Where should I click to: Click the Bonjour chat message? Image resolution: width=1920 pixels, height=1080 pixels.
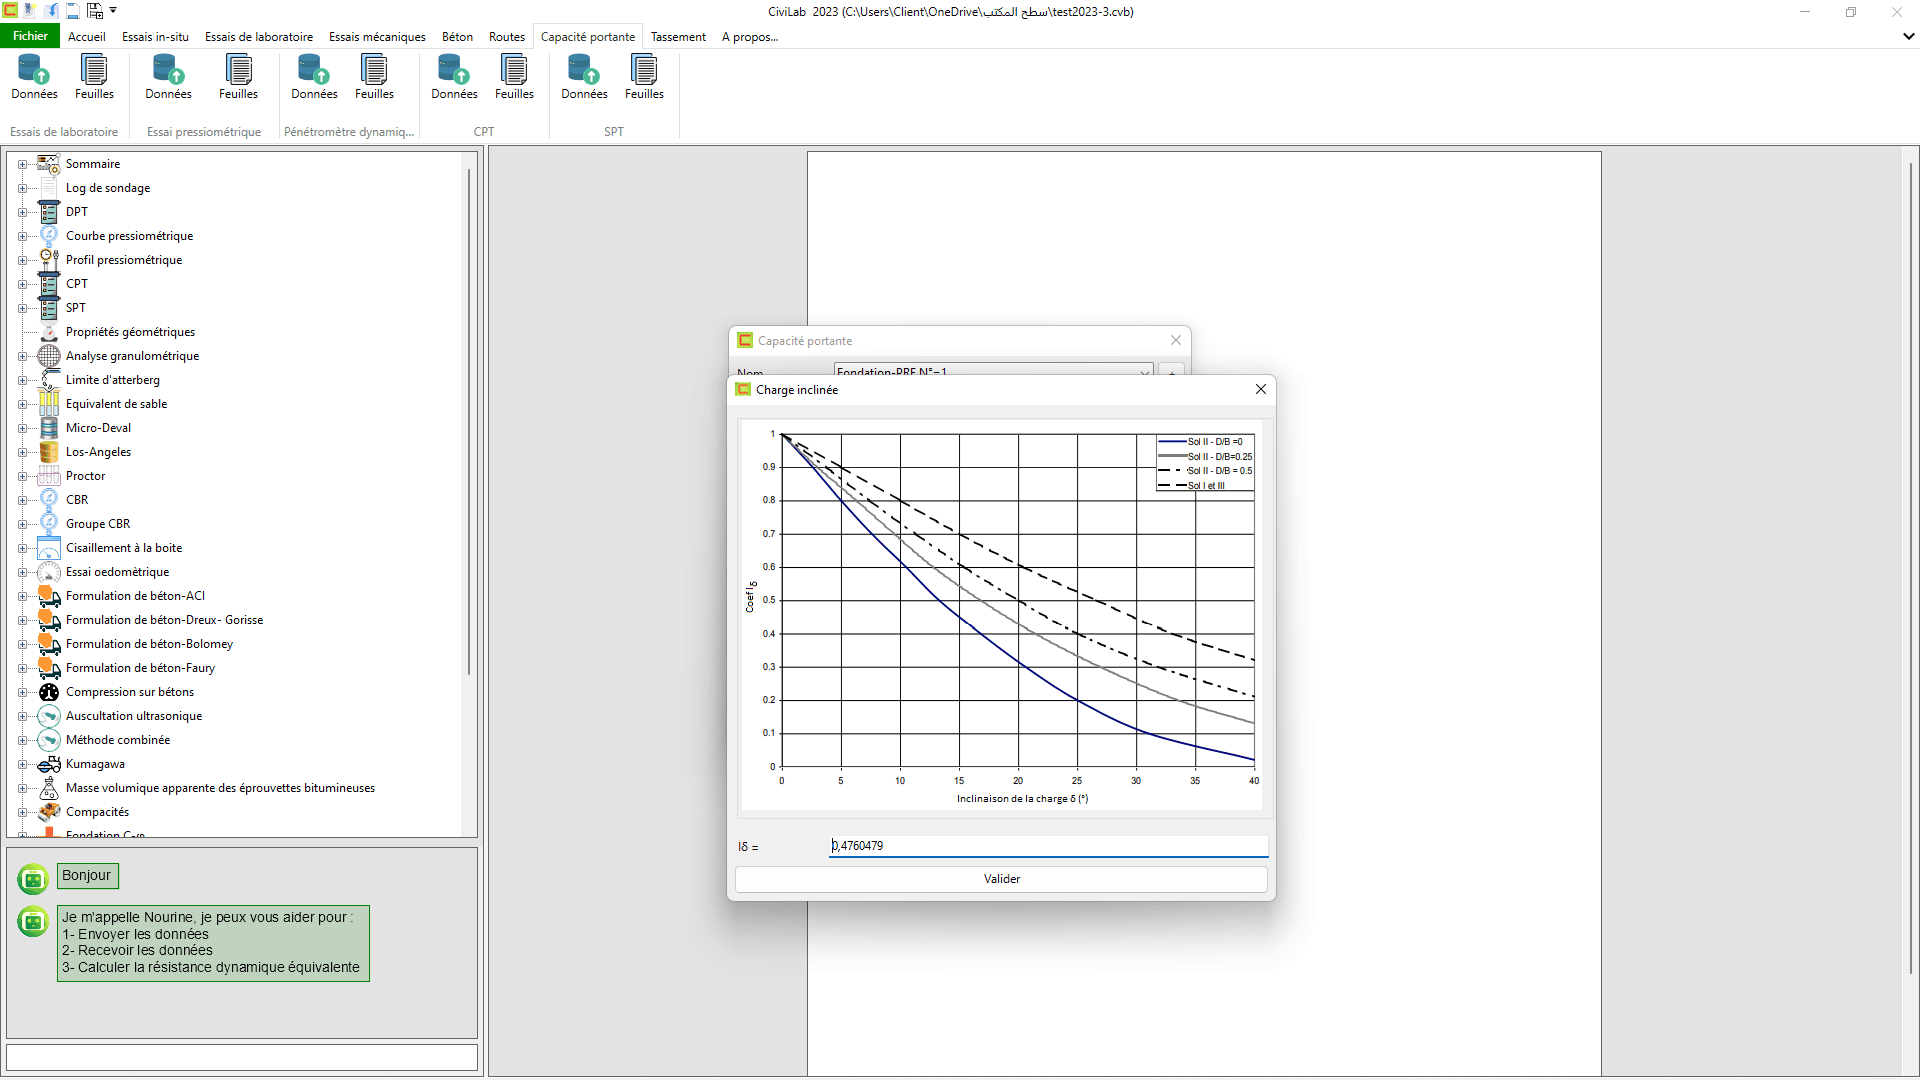[87, 875]
